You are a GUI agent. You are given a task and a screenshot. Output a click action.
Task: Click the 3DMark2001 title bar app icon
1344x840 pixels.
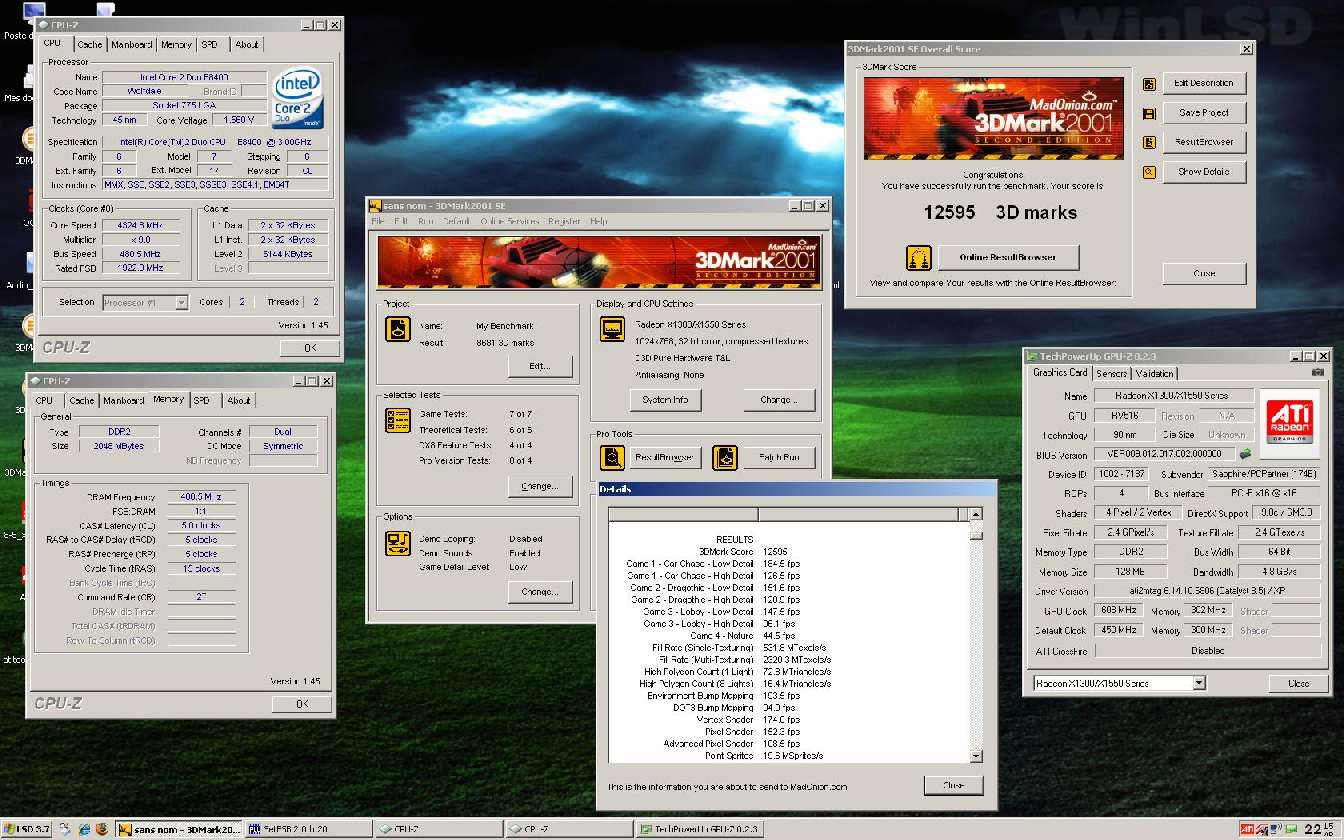376,206
